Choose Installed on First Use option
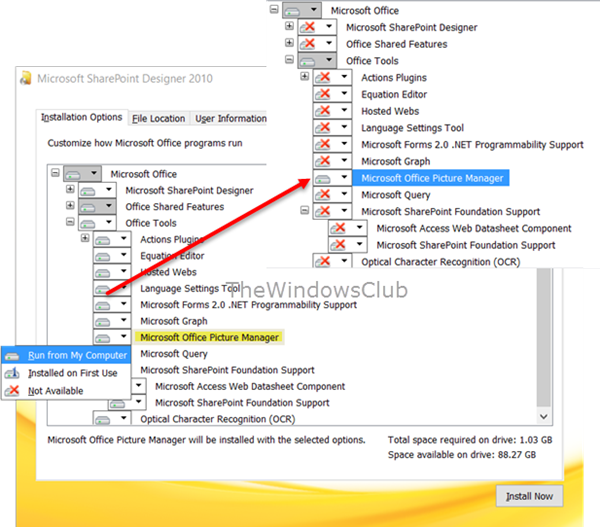Viewport: 600px width, 527px height. 66,373
